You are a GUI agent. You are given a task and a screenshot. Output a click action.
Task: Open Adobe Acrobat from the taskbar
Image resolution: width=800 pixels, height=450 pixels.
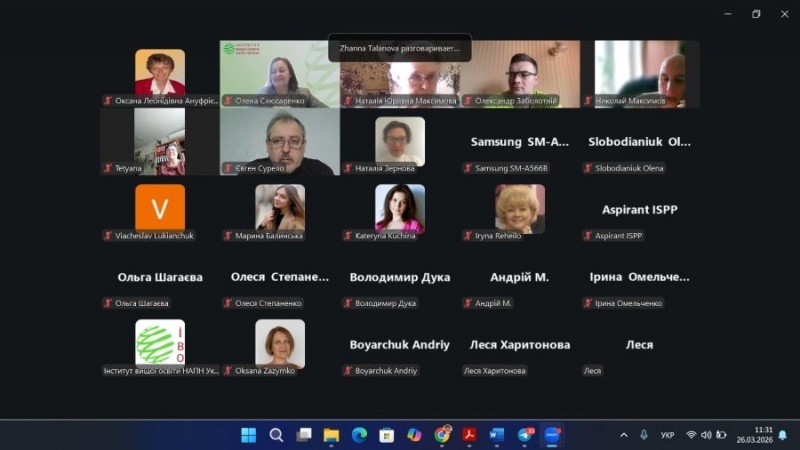470,435
